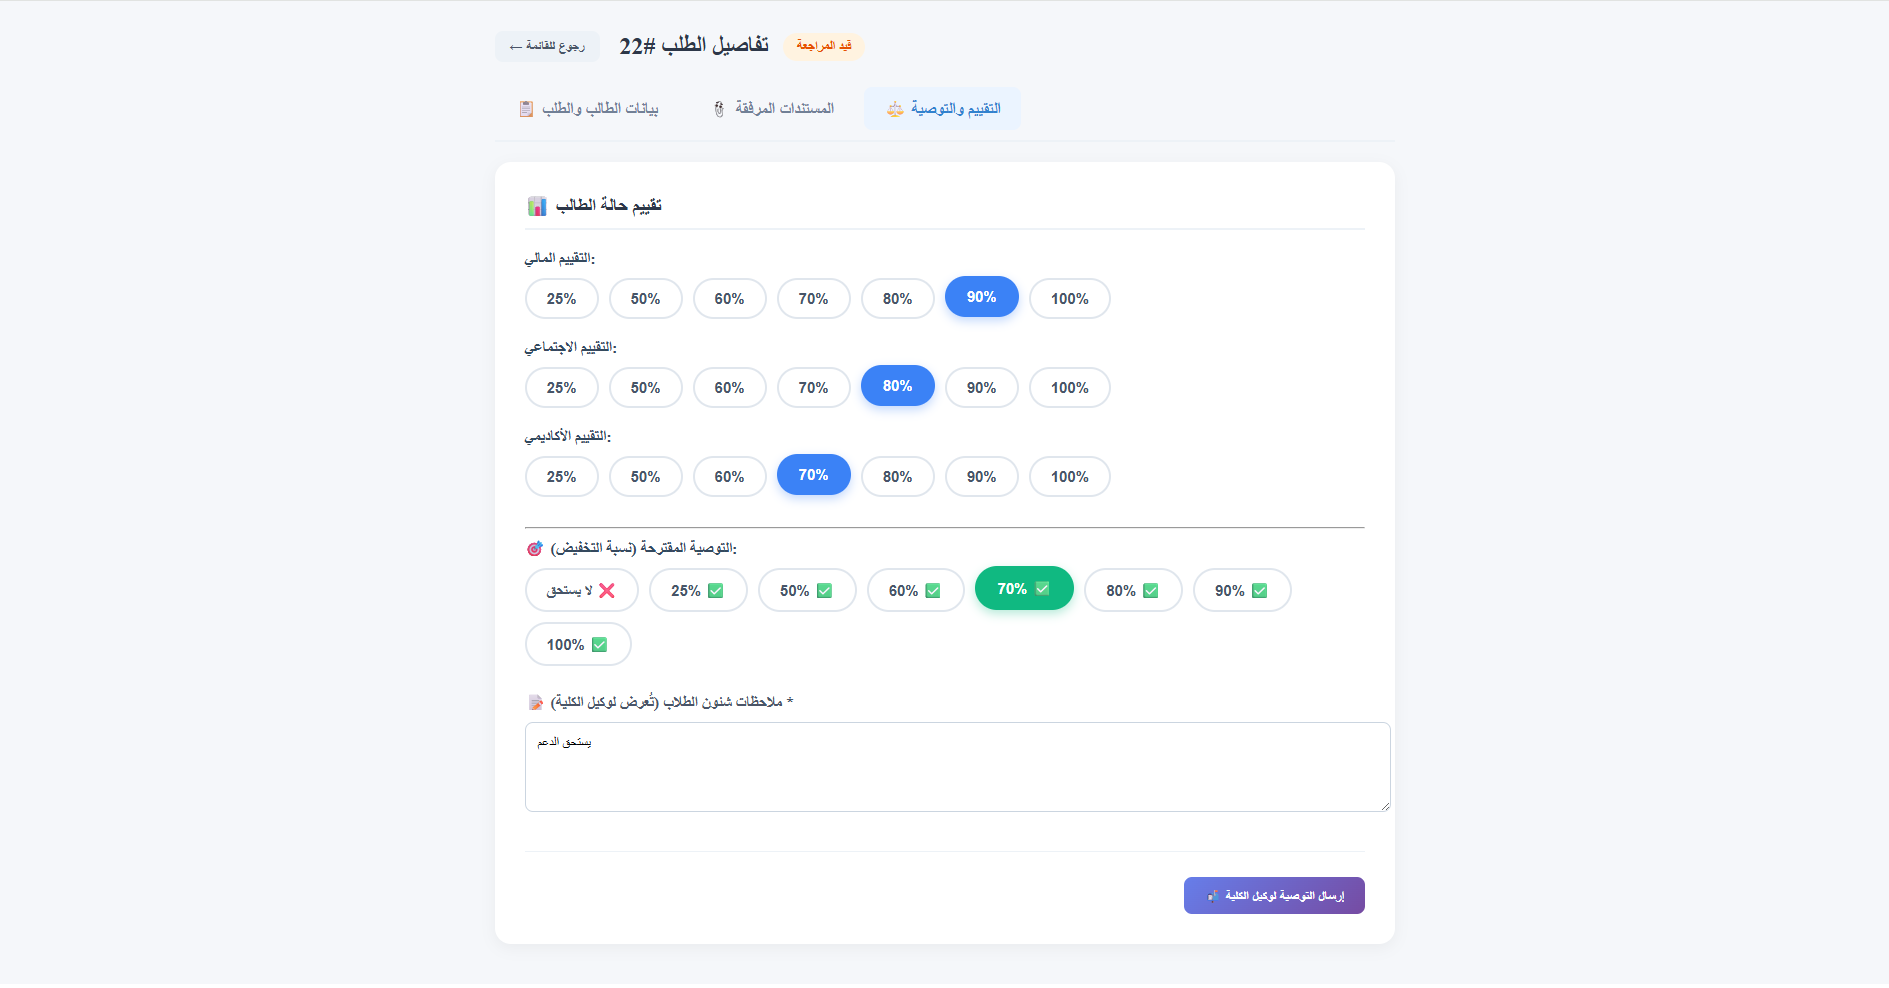
Task: Choose 50% as recommended discount percentage
Action: click(x=807, y=590)
